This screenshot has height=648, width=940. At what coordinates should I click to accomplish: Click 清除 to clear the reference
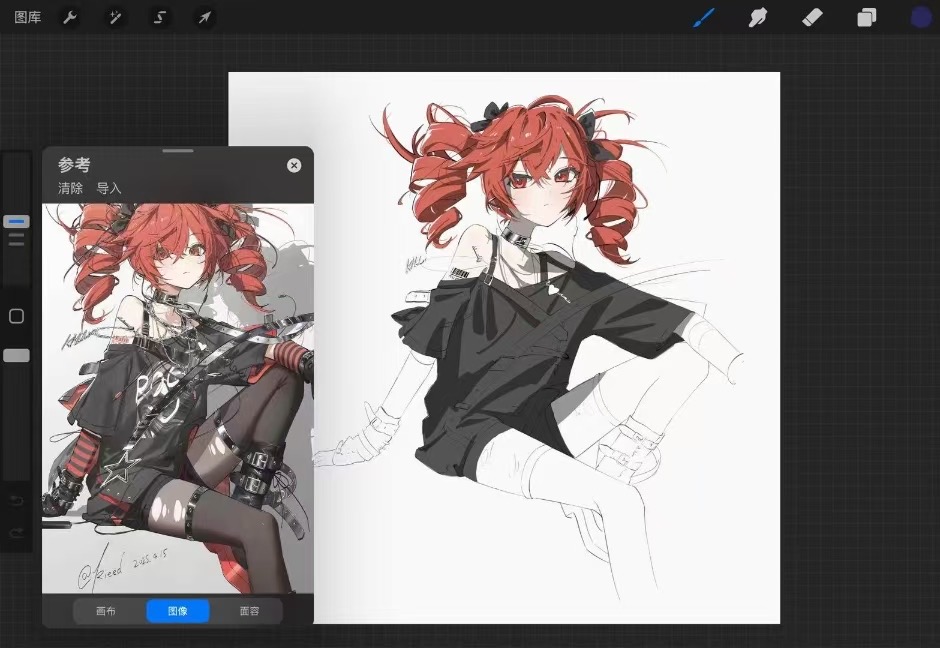[x=70, y=188]
